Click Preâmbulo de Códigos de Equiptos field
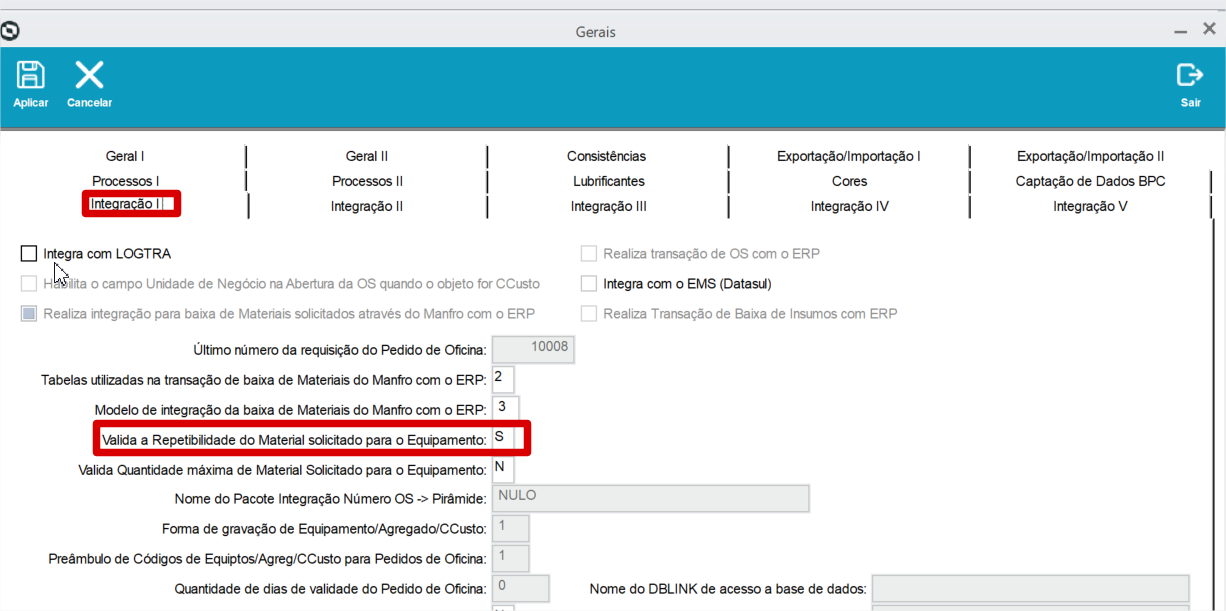 click(x=511, y=558)
